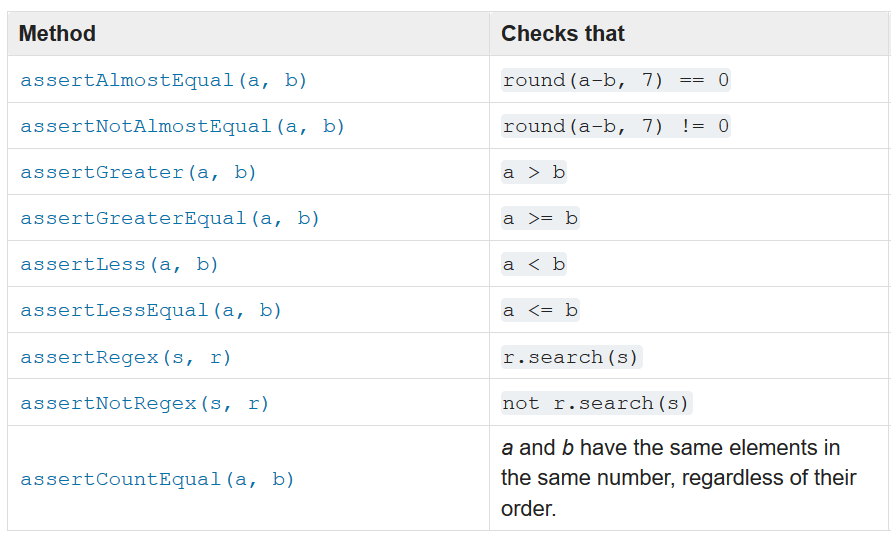The image size is (891, 540).
Task: Open the assertAlmostEqual(a, b) method link
Action: tap(164, 80)
